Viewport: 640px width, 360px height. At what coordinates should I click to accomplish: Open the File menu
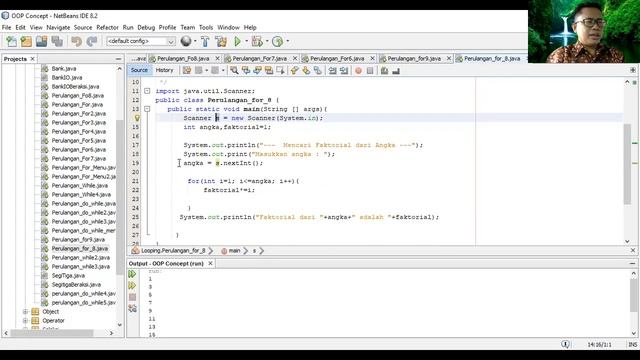[x=7, y=27]
